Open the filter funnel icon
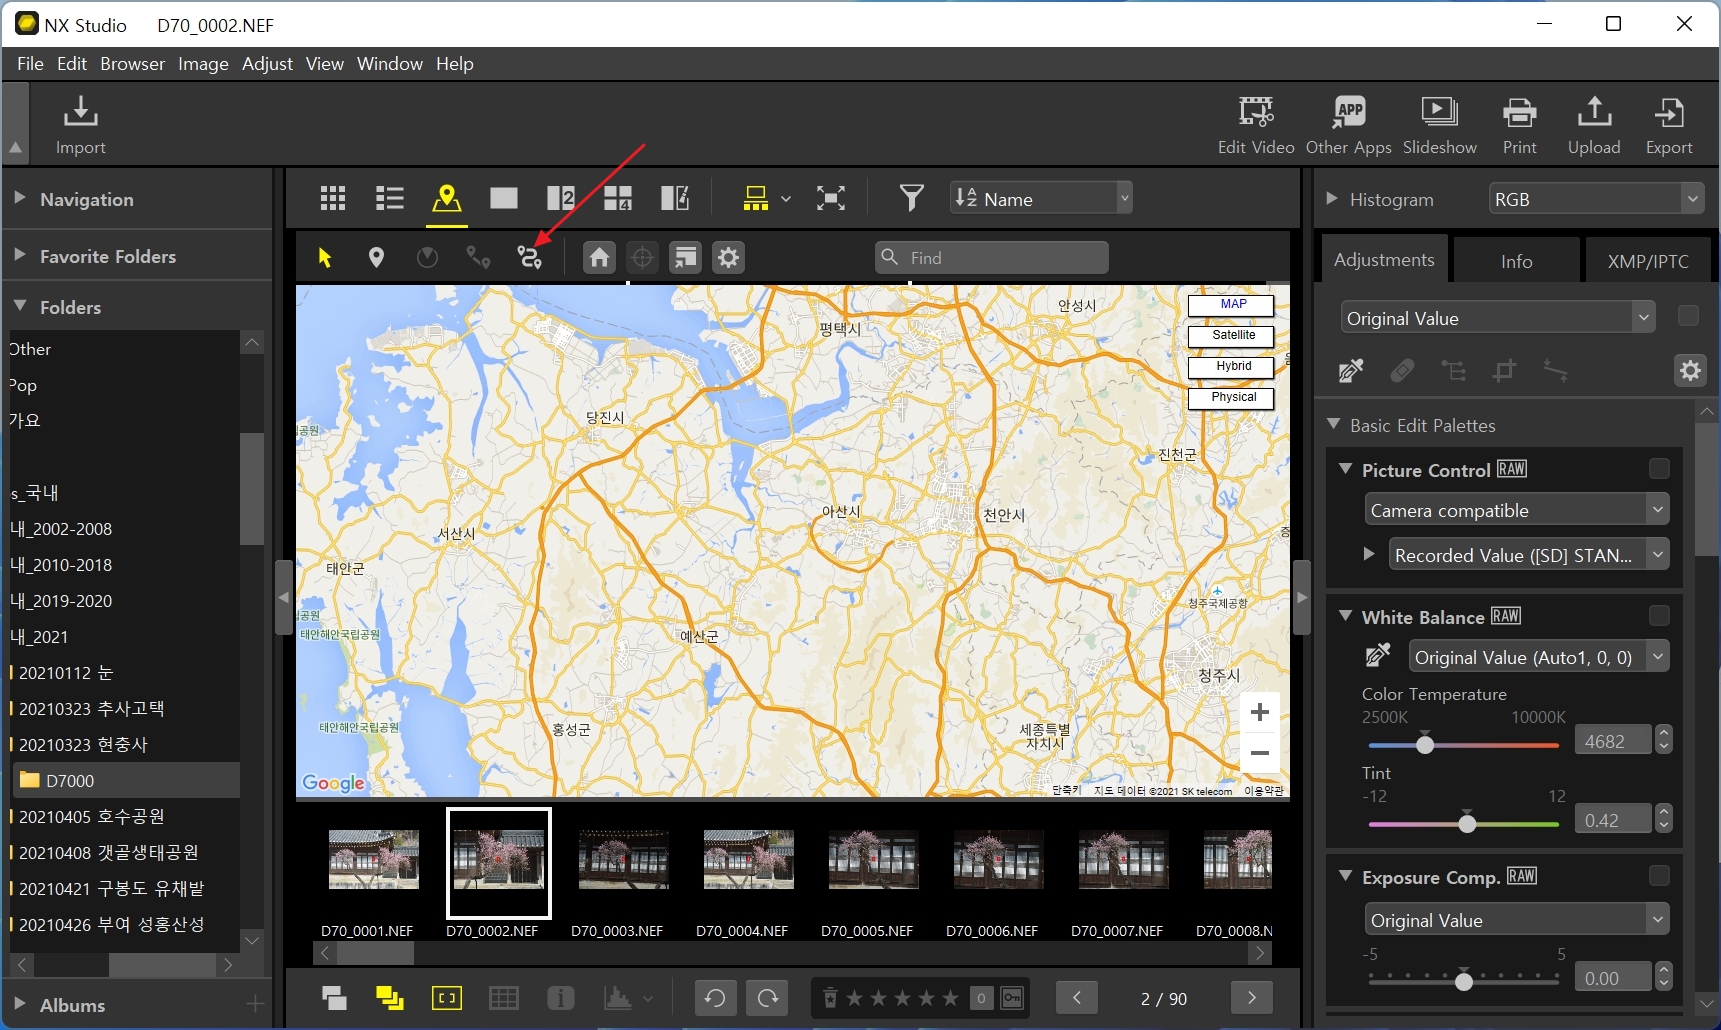 click(x=911, y=198)
